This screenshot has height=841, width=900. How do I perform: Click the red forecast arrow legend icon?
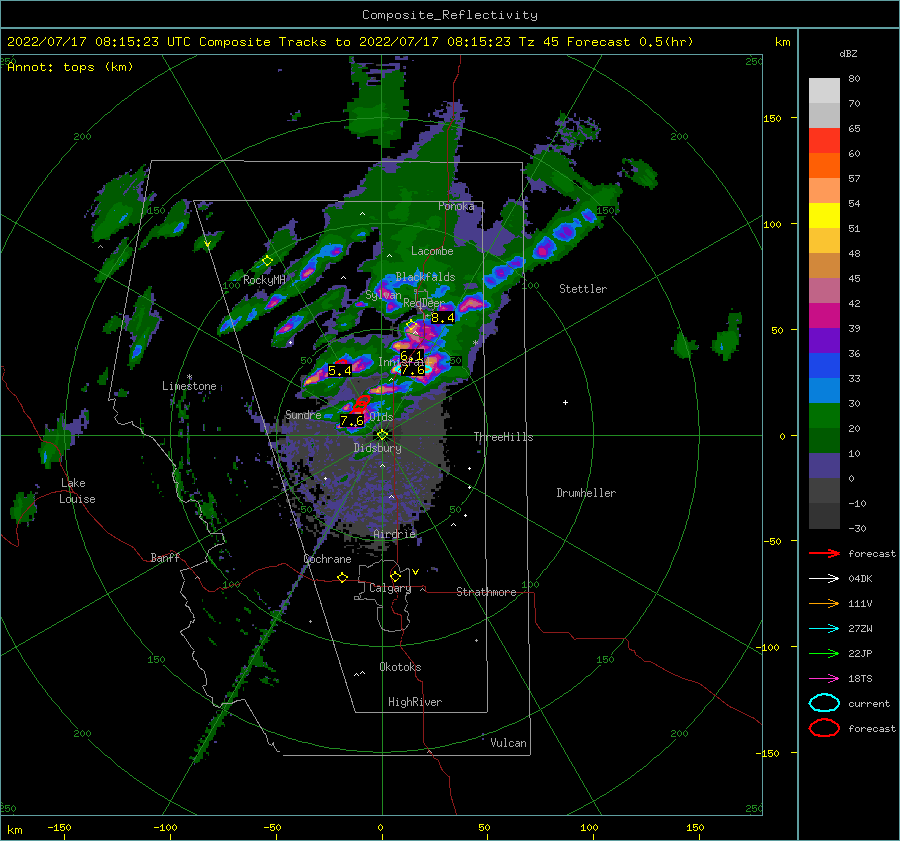824,553
